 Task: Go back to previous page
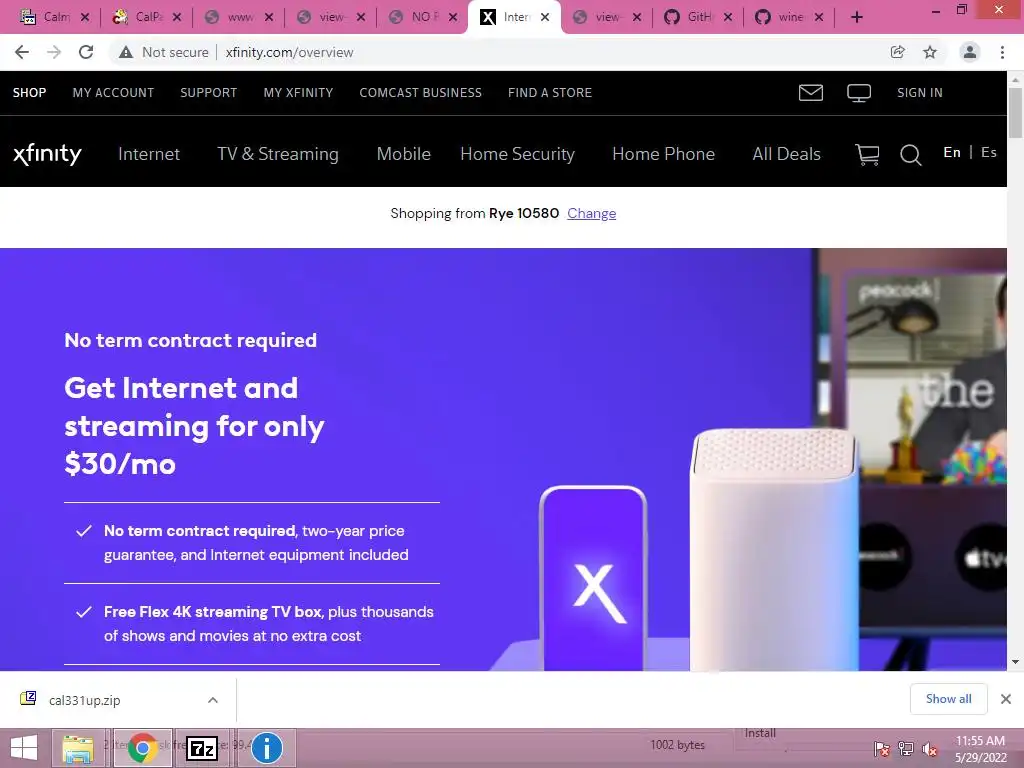[x=22, y=52]
